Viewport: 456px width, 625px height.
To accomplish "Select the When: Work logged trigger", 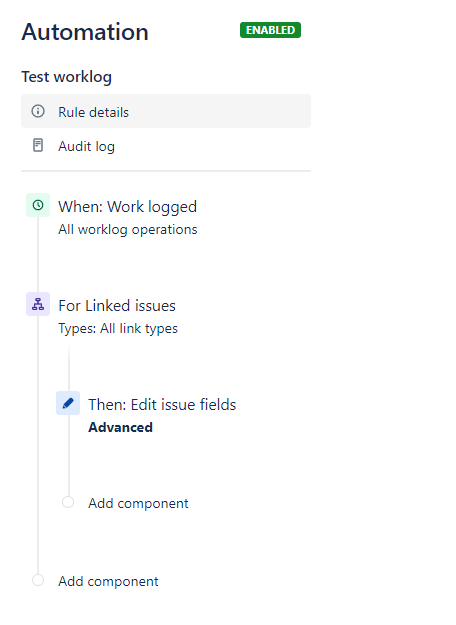I will pos(128,207).
